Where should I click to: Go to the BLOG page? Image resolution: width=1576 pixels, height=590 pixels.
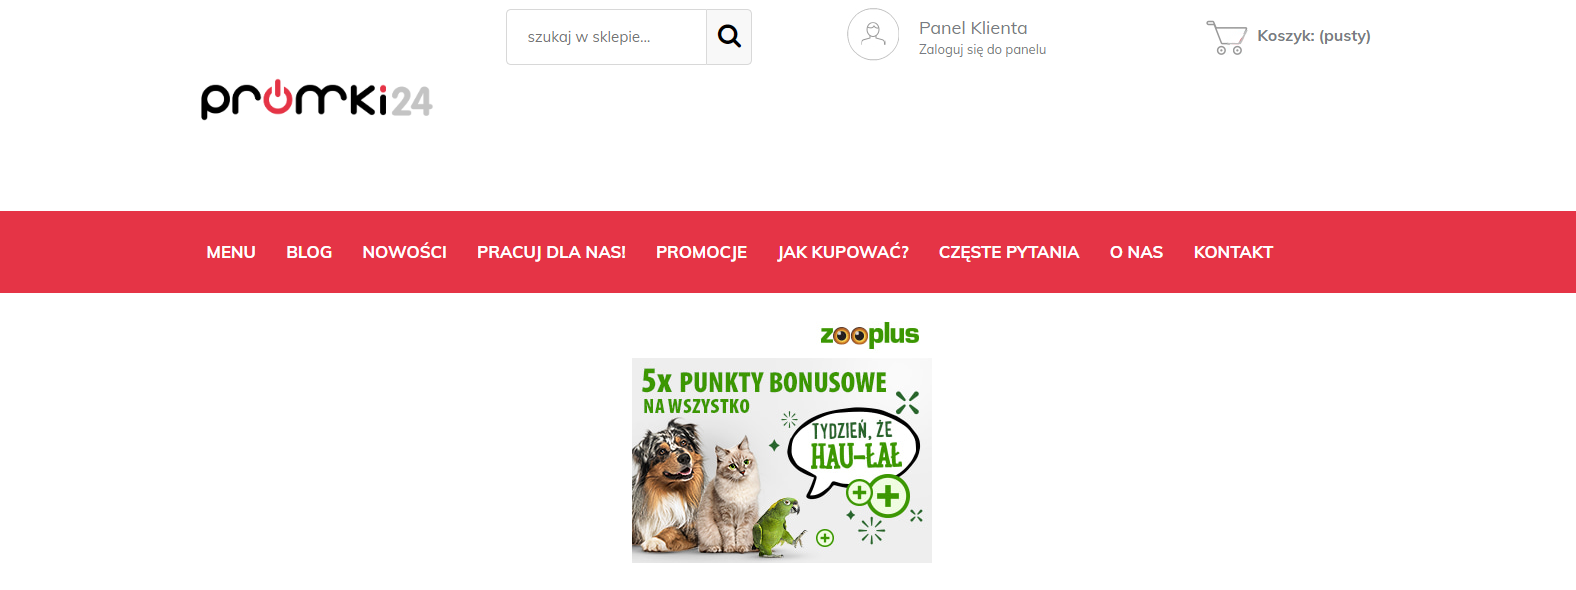click(x=309, y=252)
